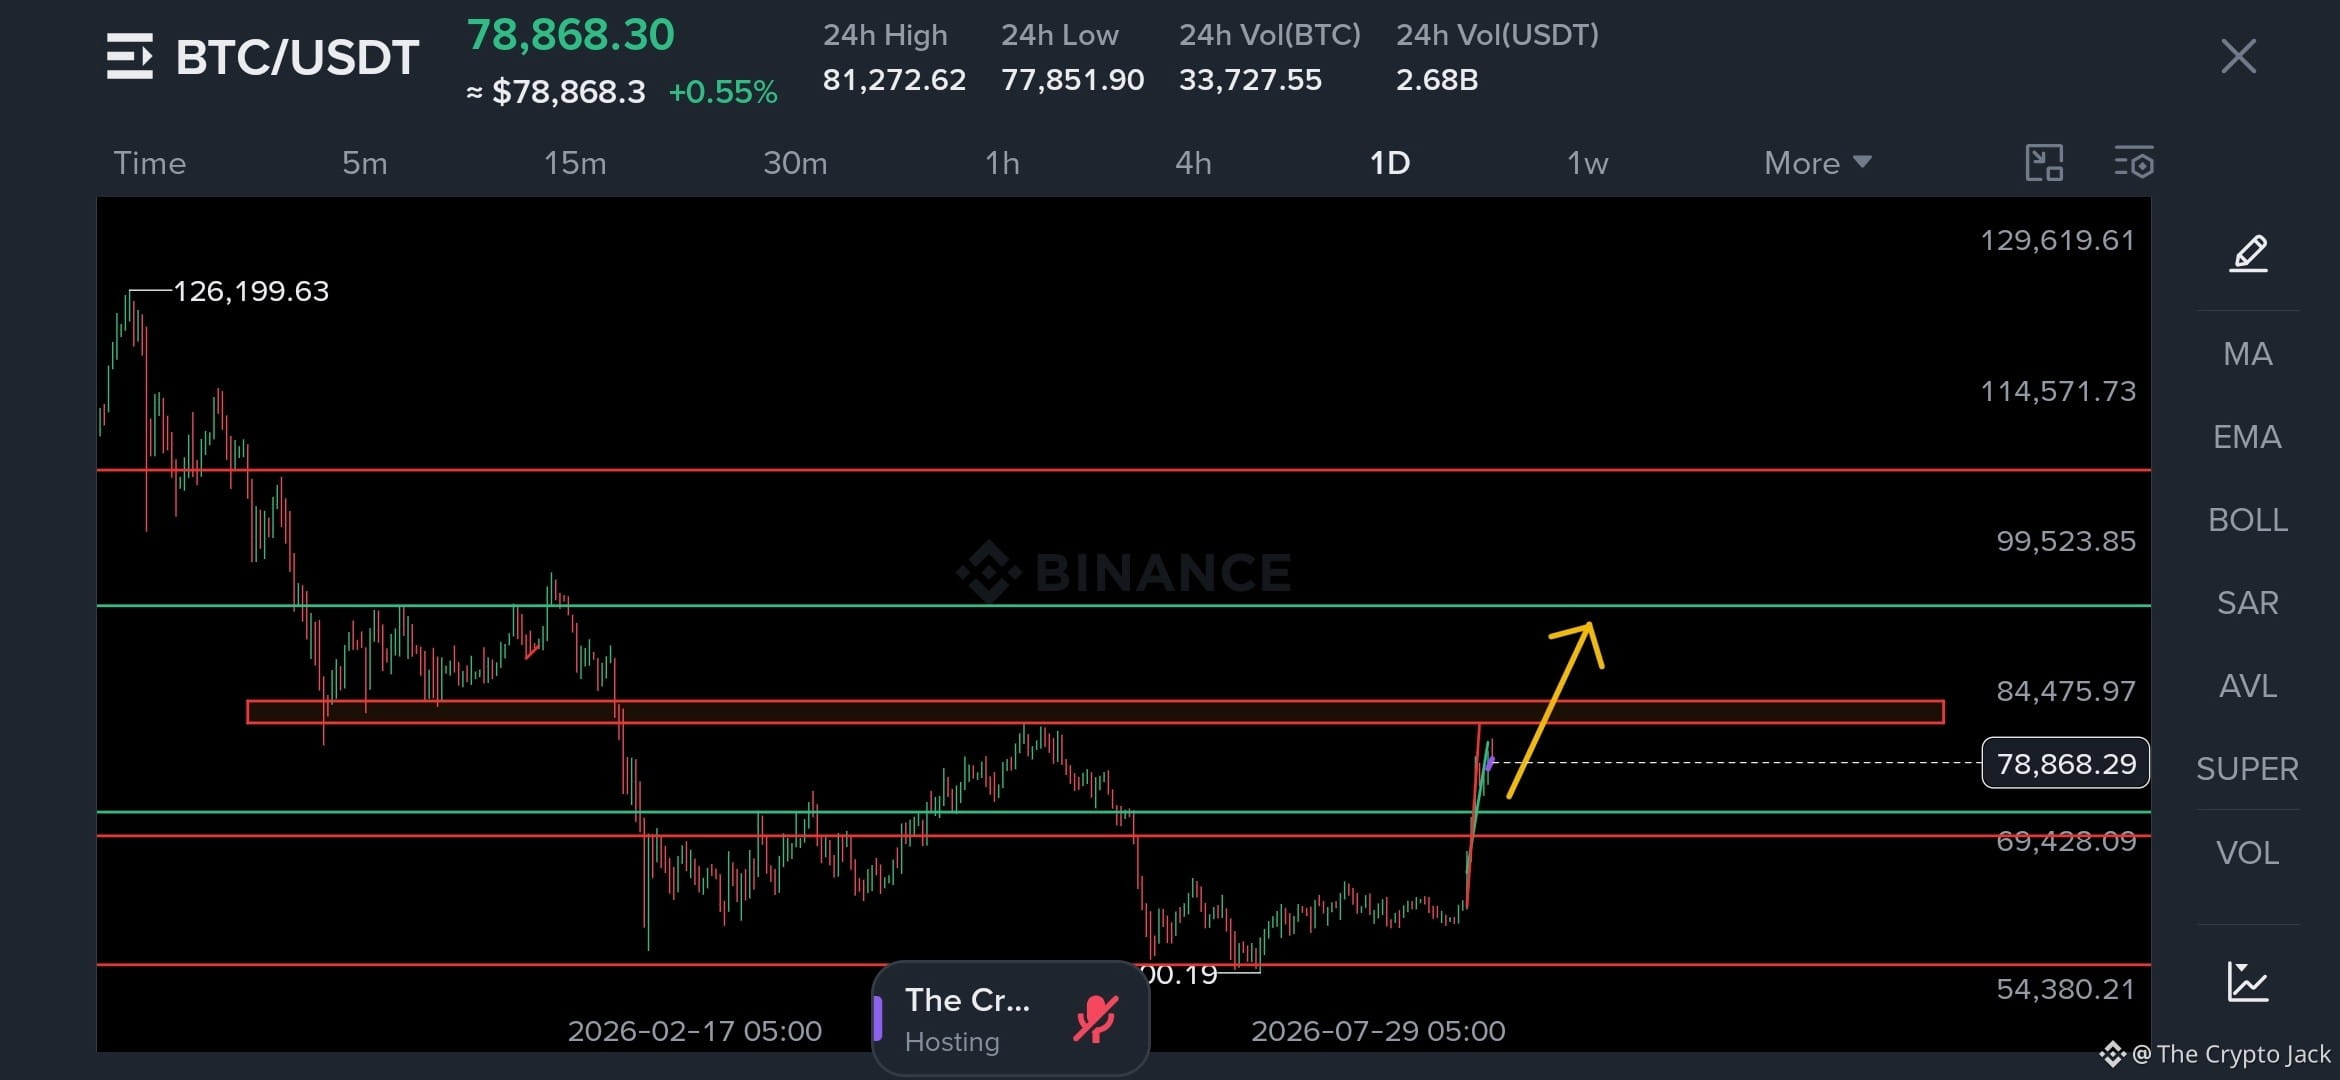The height and width of the screenshot is (1080, 2340).
Task: Expand the More intervals dropdown
Action: click(x=1817, y=163)
